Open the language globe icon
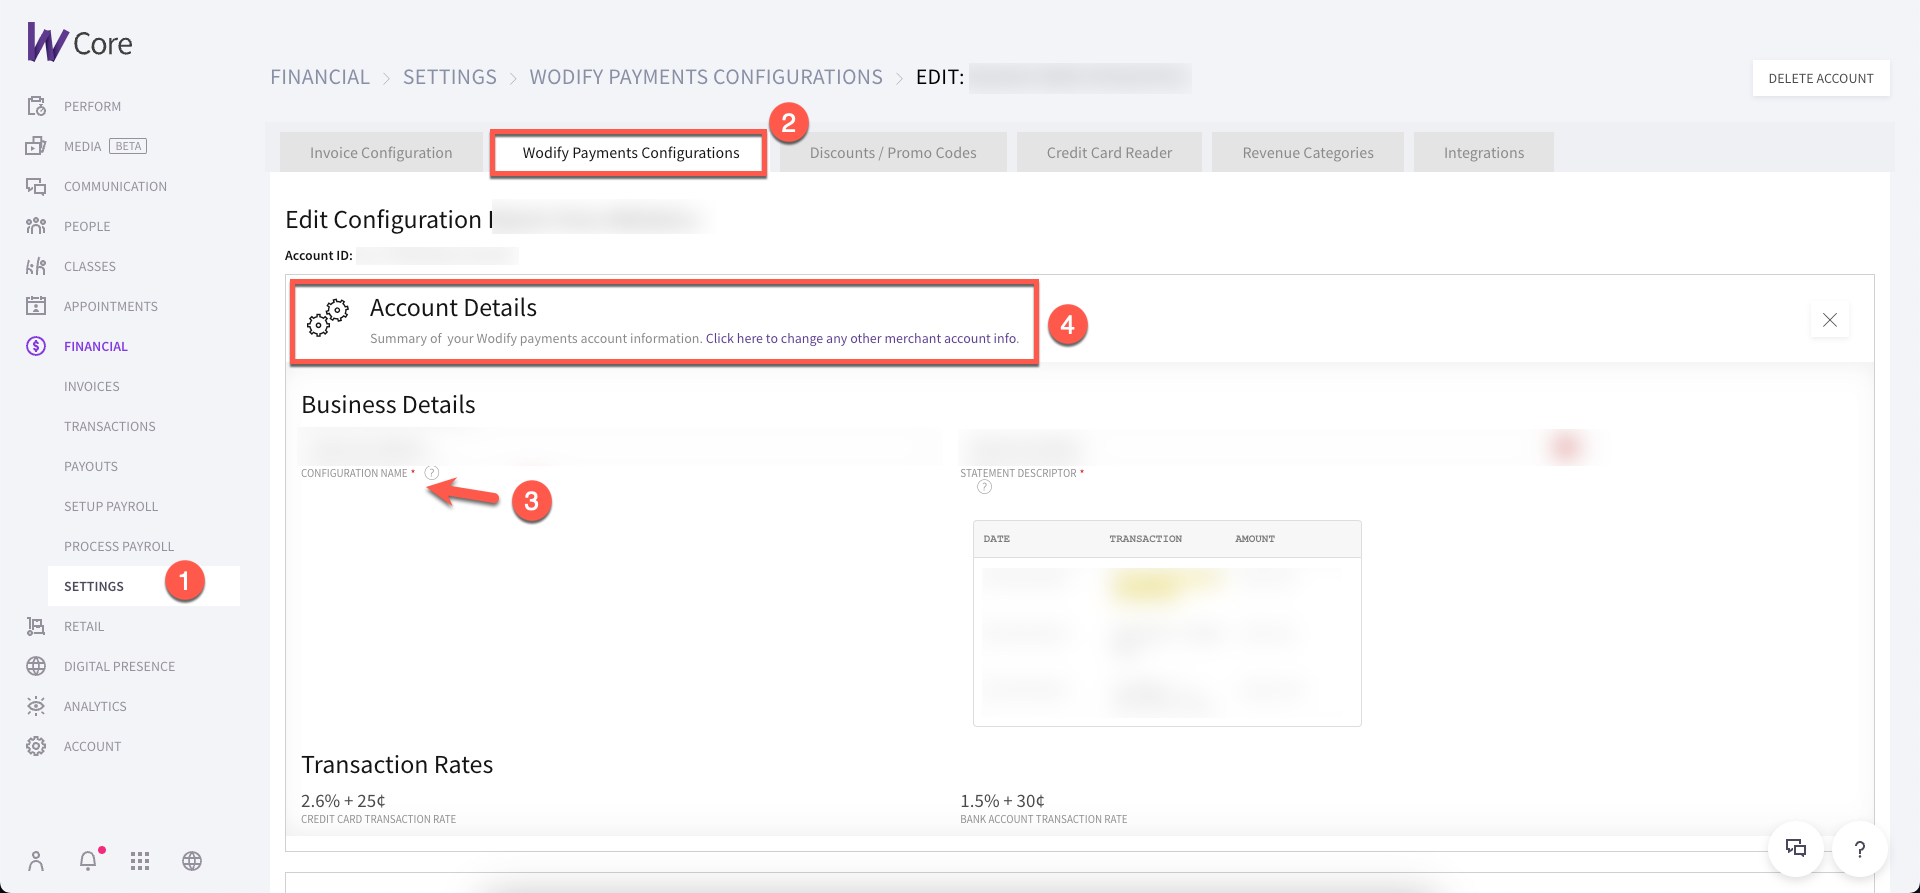 (192, 861)
